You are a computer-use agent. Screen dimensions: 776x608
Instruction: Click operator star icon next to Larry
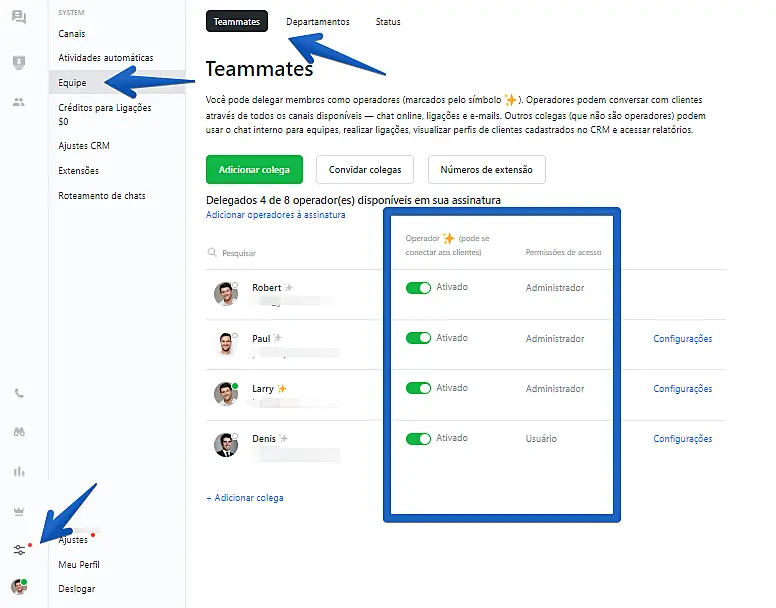coord(282,388)
